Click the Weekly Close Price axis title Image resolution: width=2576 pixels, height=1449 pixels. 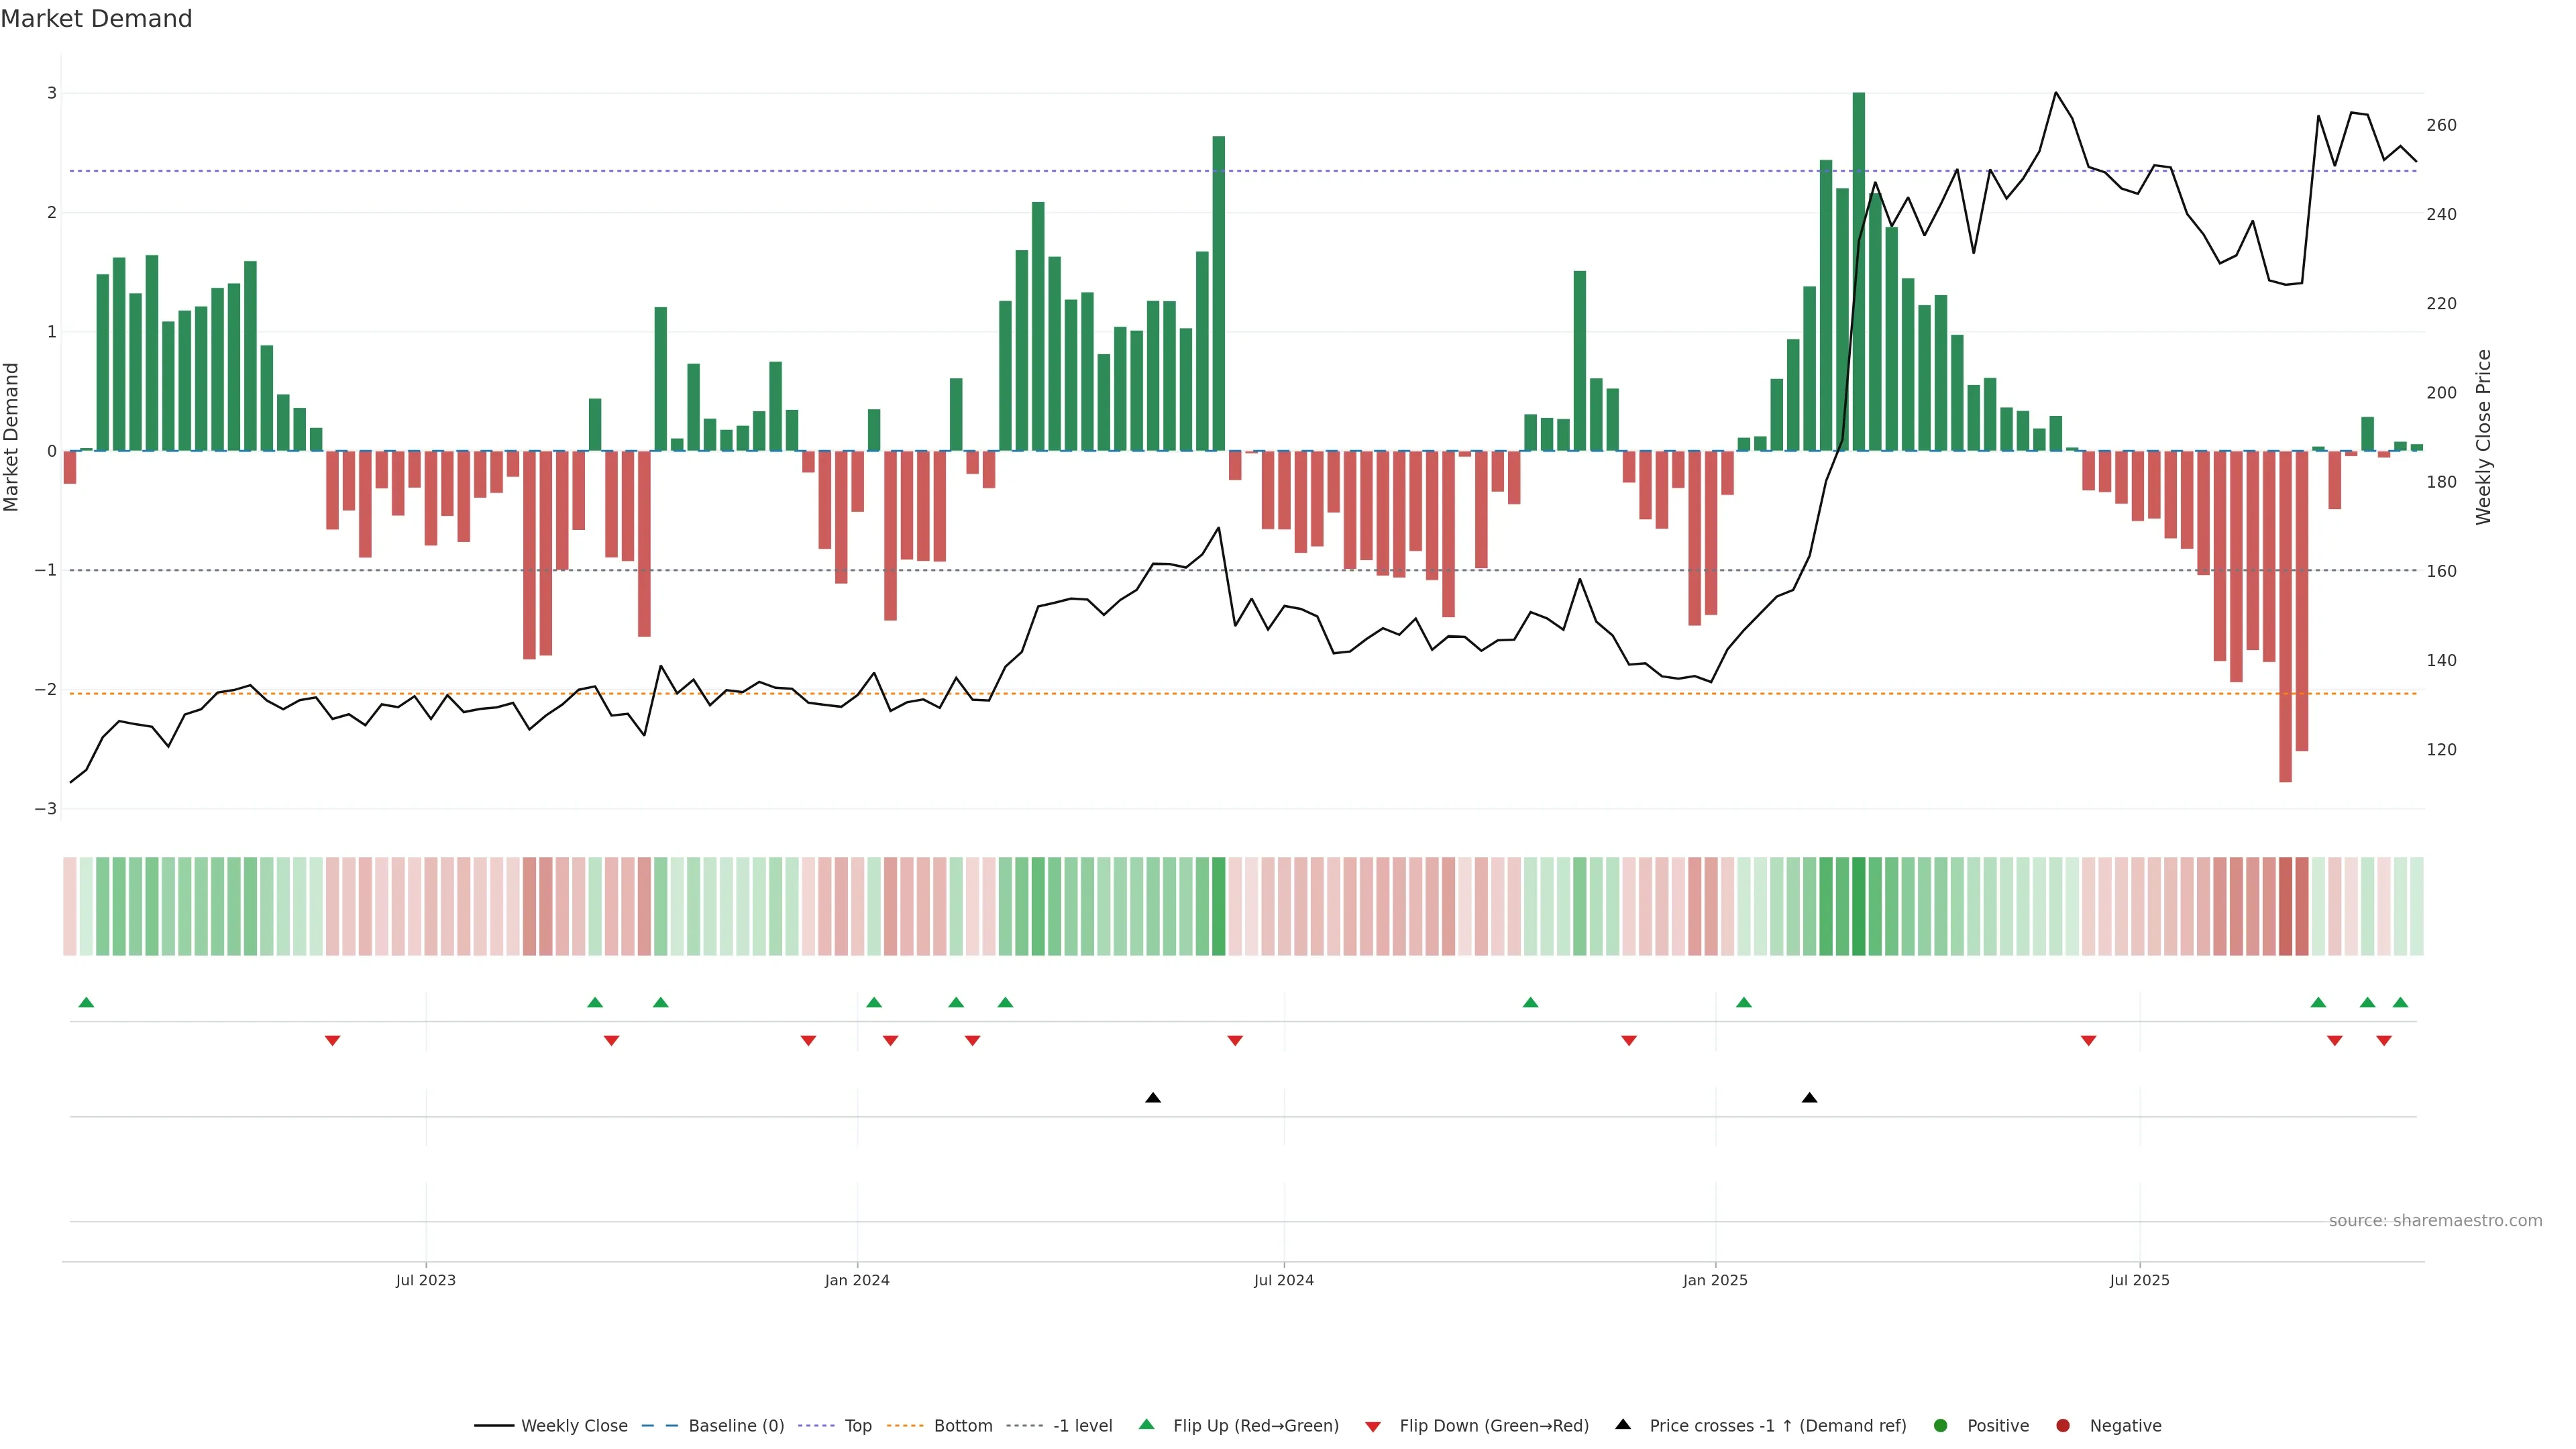point(2484,437)
